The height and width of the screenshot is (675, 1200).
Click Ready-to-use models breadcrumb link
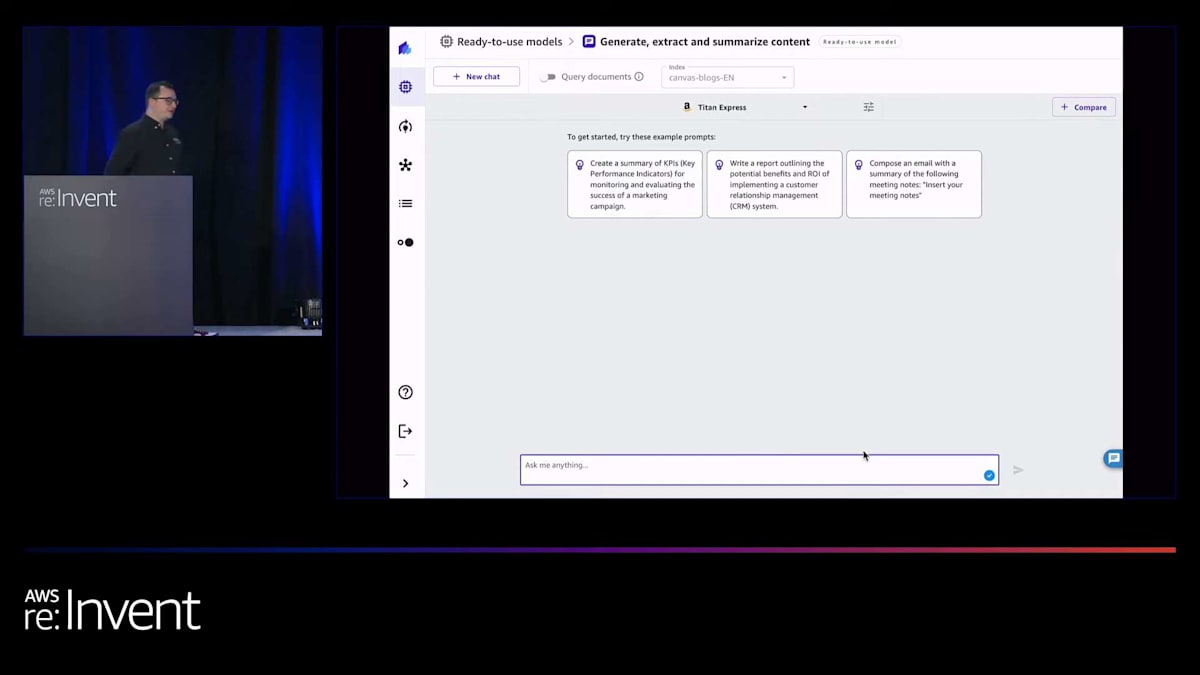(x=509, y=42)
